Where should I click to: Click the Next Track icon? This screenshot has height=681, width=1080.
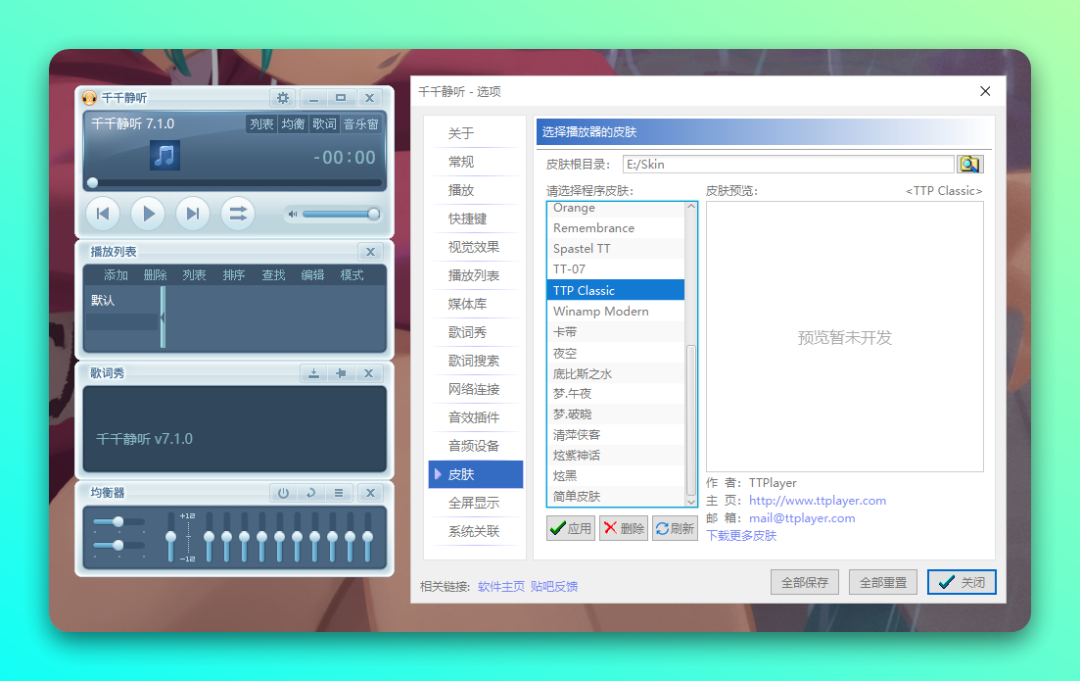[193, 213]
